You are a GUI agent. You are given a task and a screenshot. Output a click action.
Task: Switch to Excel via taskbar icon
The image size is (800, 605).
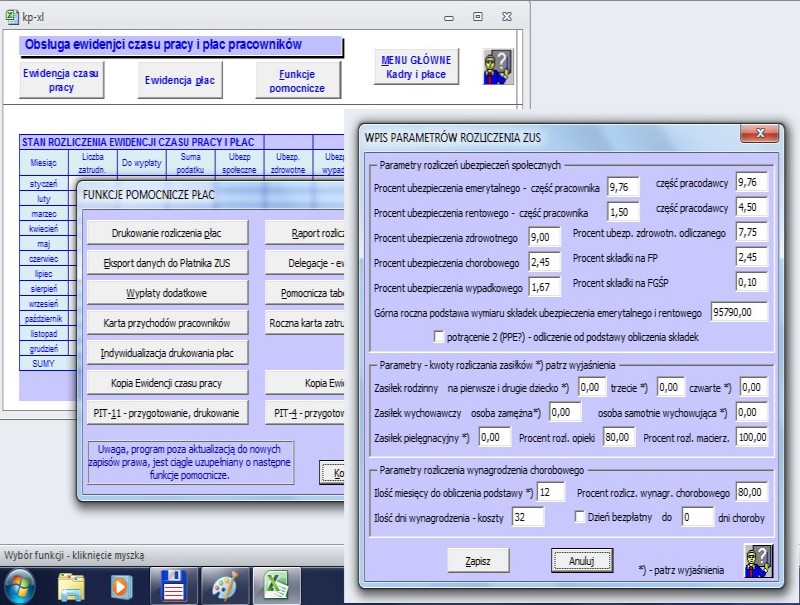[276, 584]
